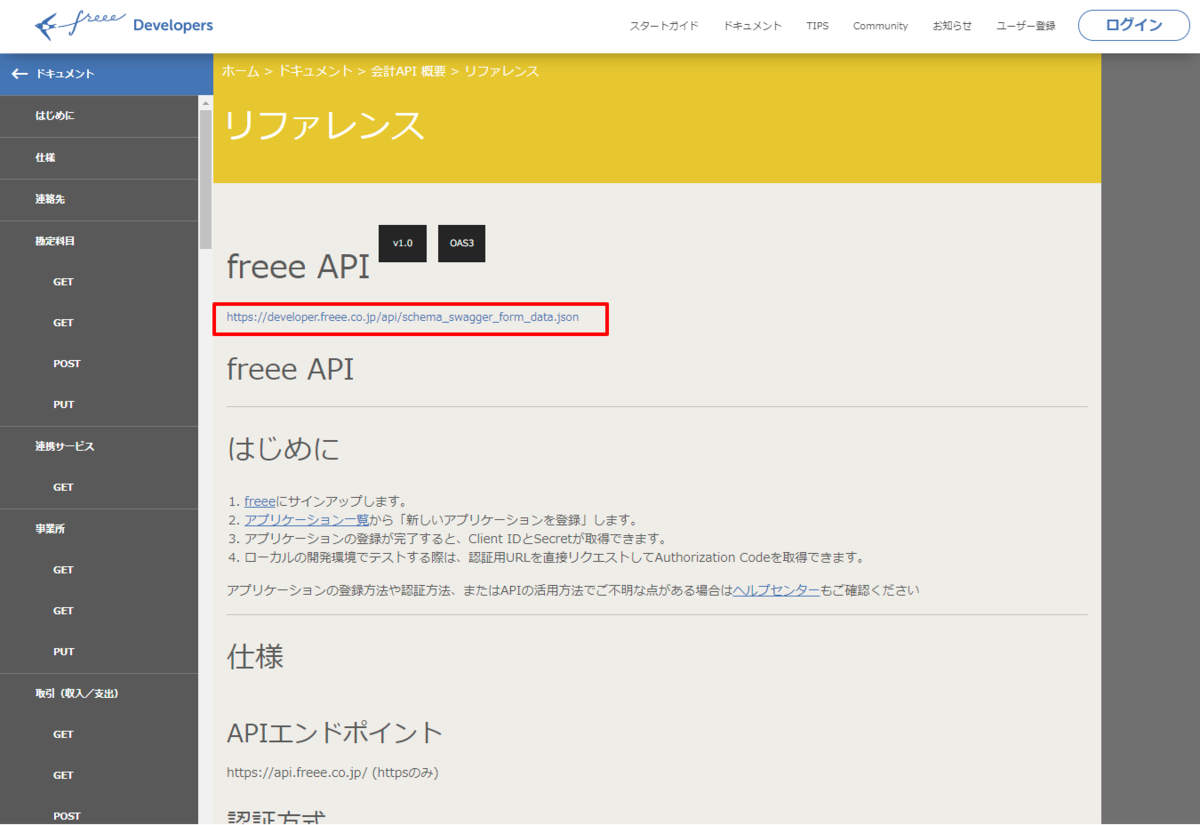The width and height of the screenshot is (1200, 825).
Task: Open ユーザー登録 in the top navigation
Action: coord(1026,26)
